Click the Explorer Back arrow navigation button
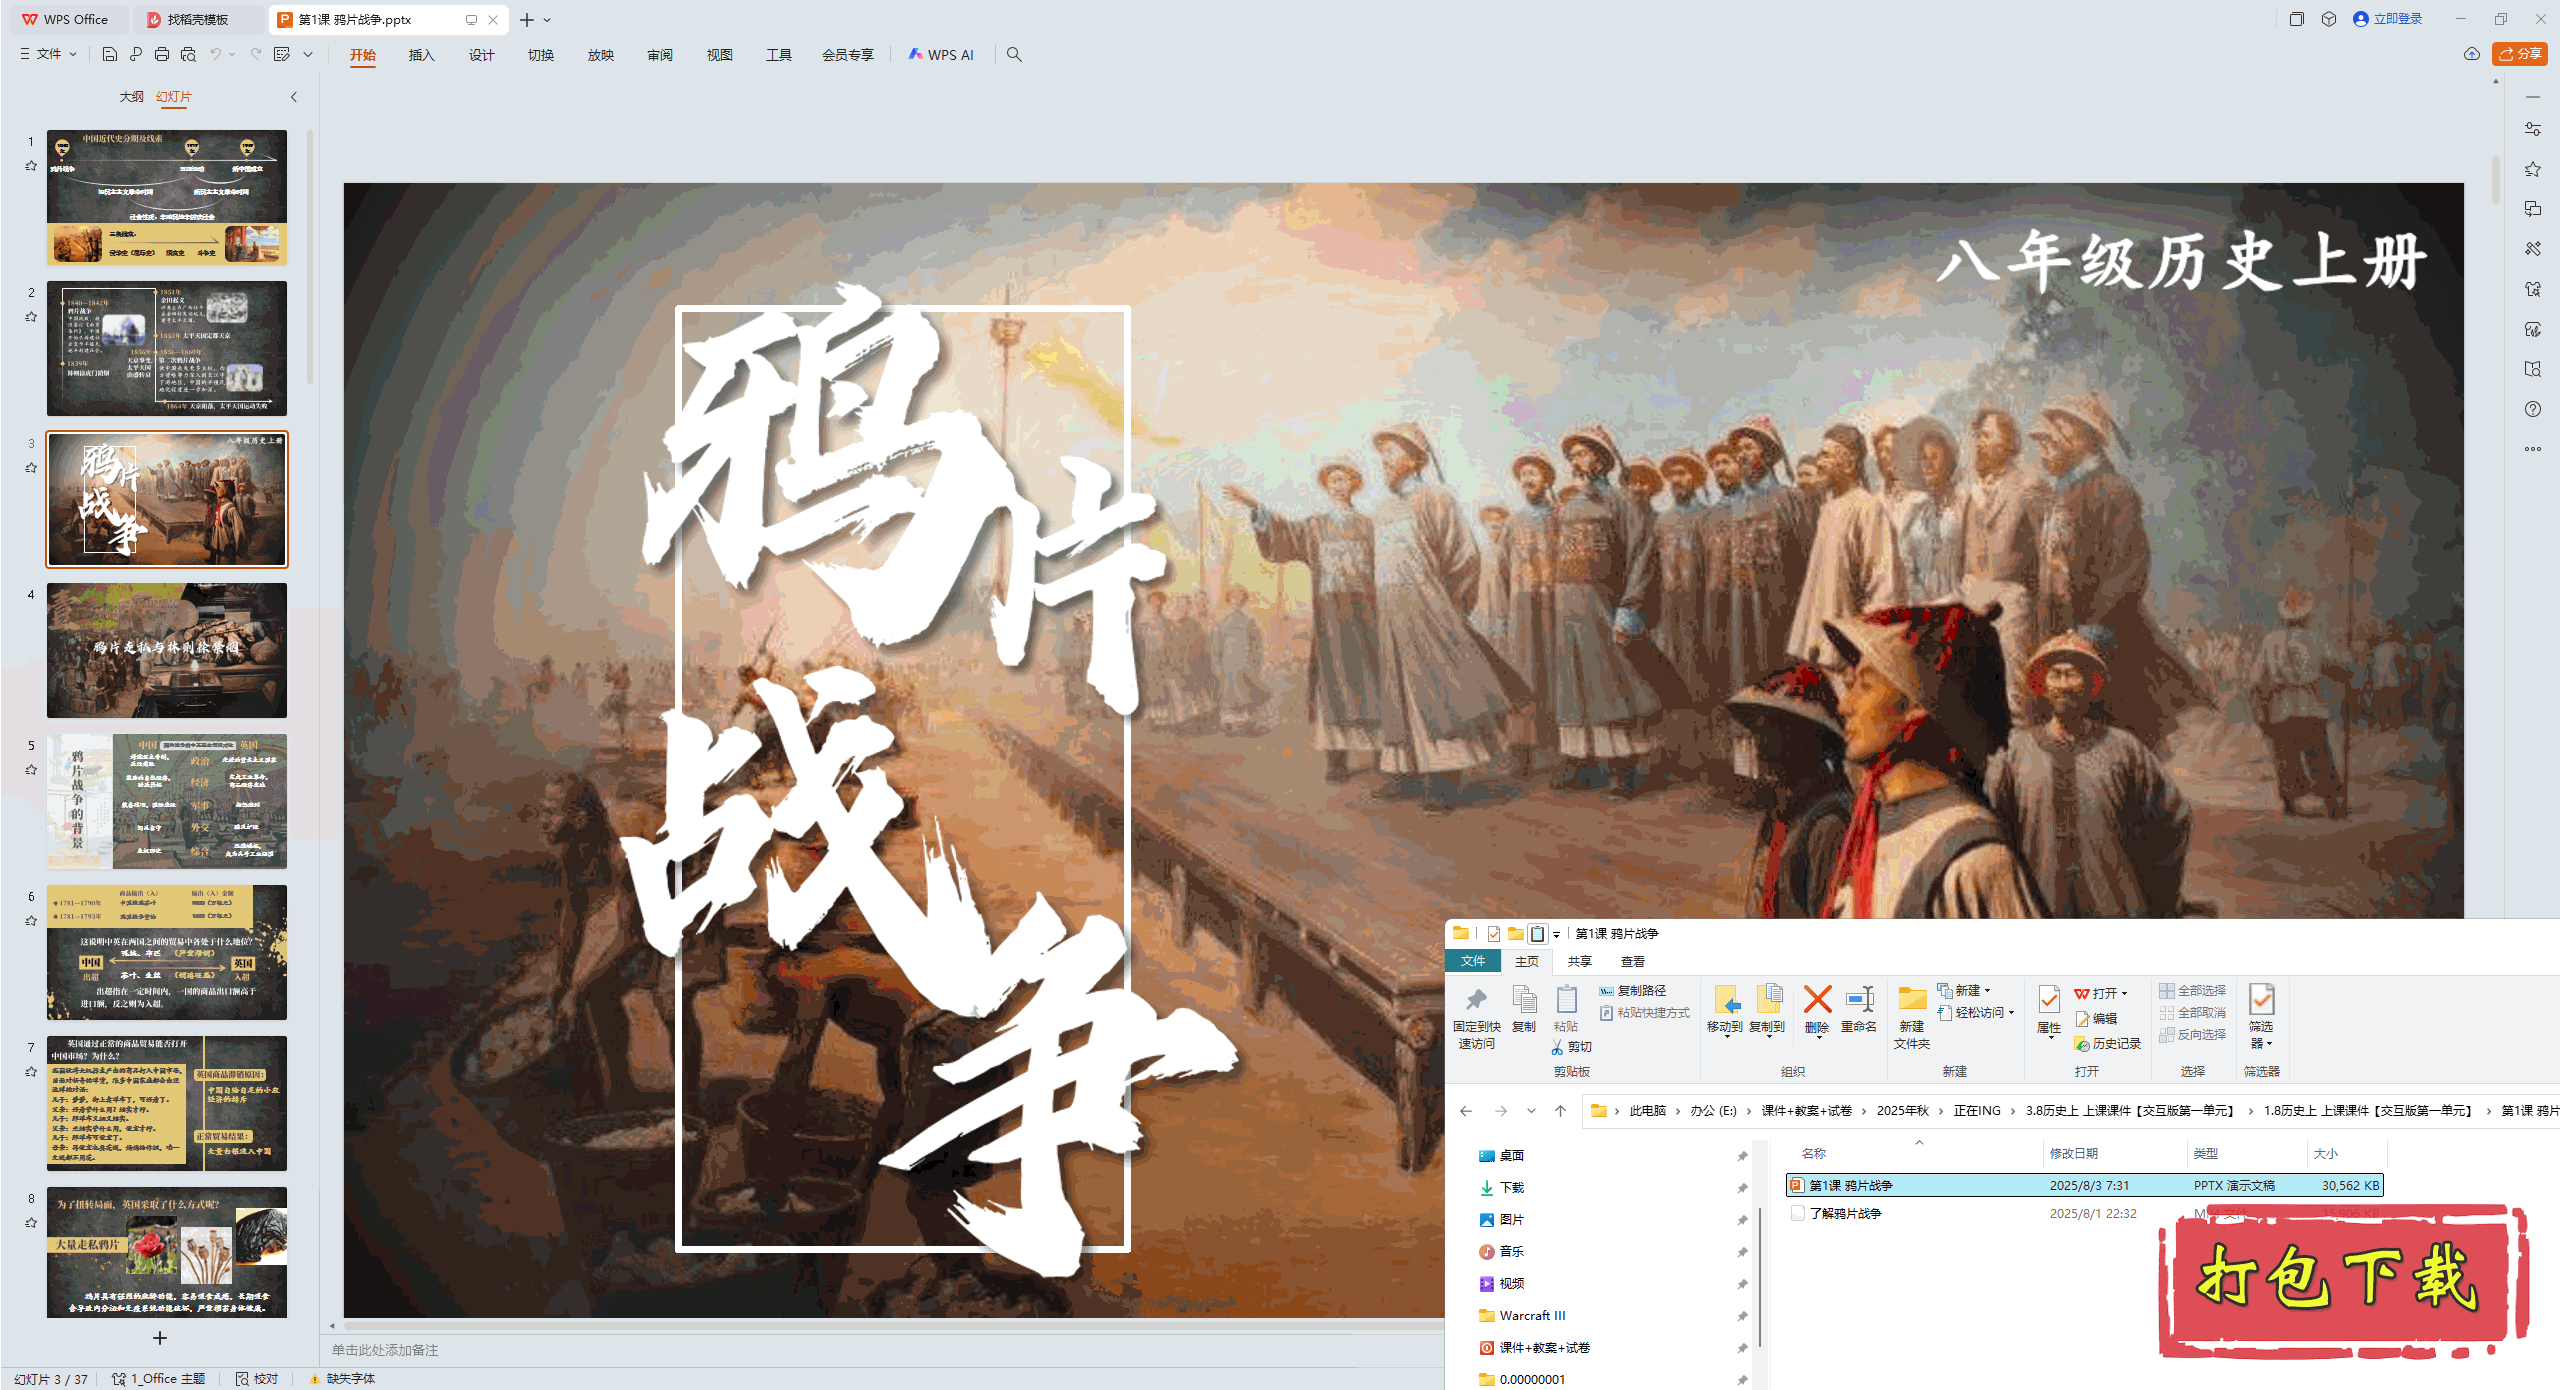Image resolution: width=2560 pixels, height=1390 pixels. tap(1466, 1111)
